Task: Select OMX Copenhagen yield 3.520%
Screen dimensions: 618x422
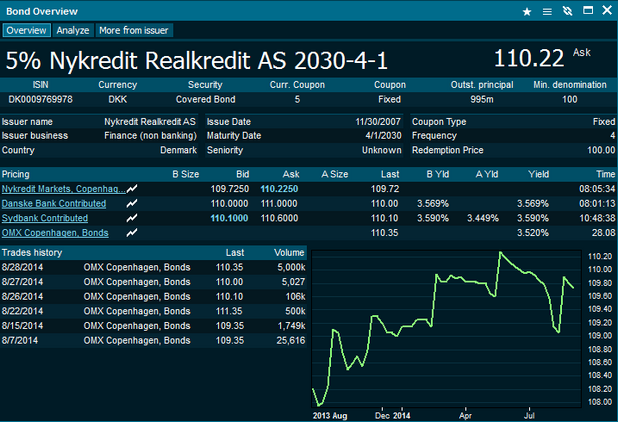Action: pos(533,232)
